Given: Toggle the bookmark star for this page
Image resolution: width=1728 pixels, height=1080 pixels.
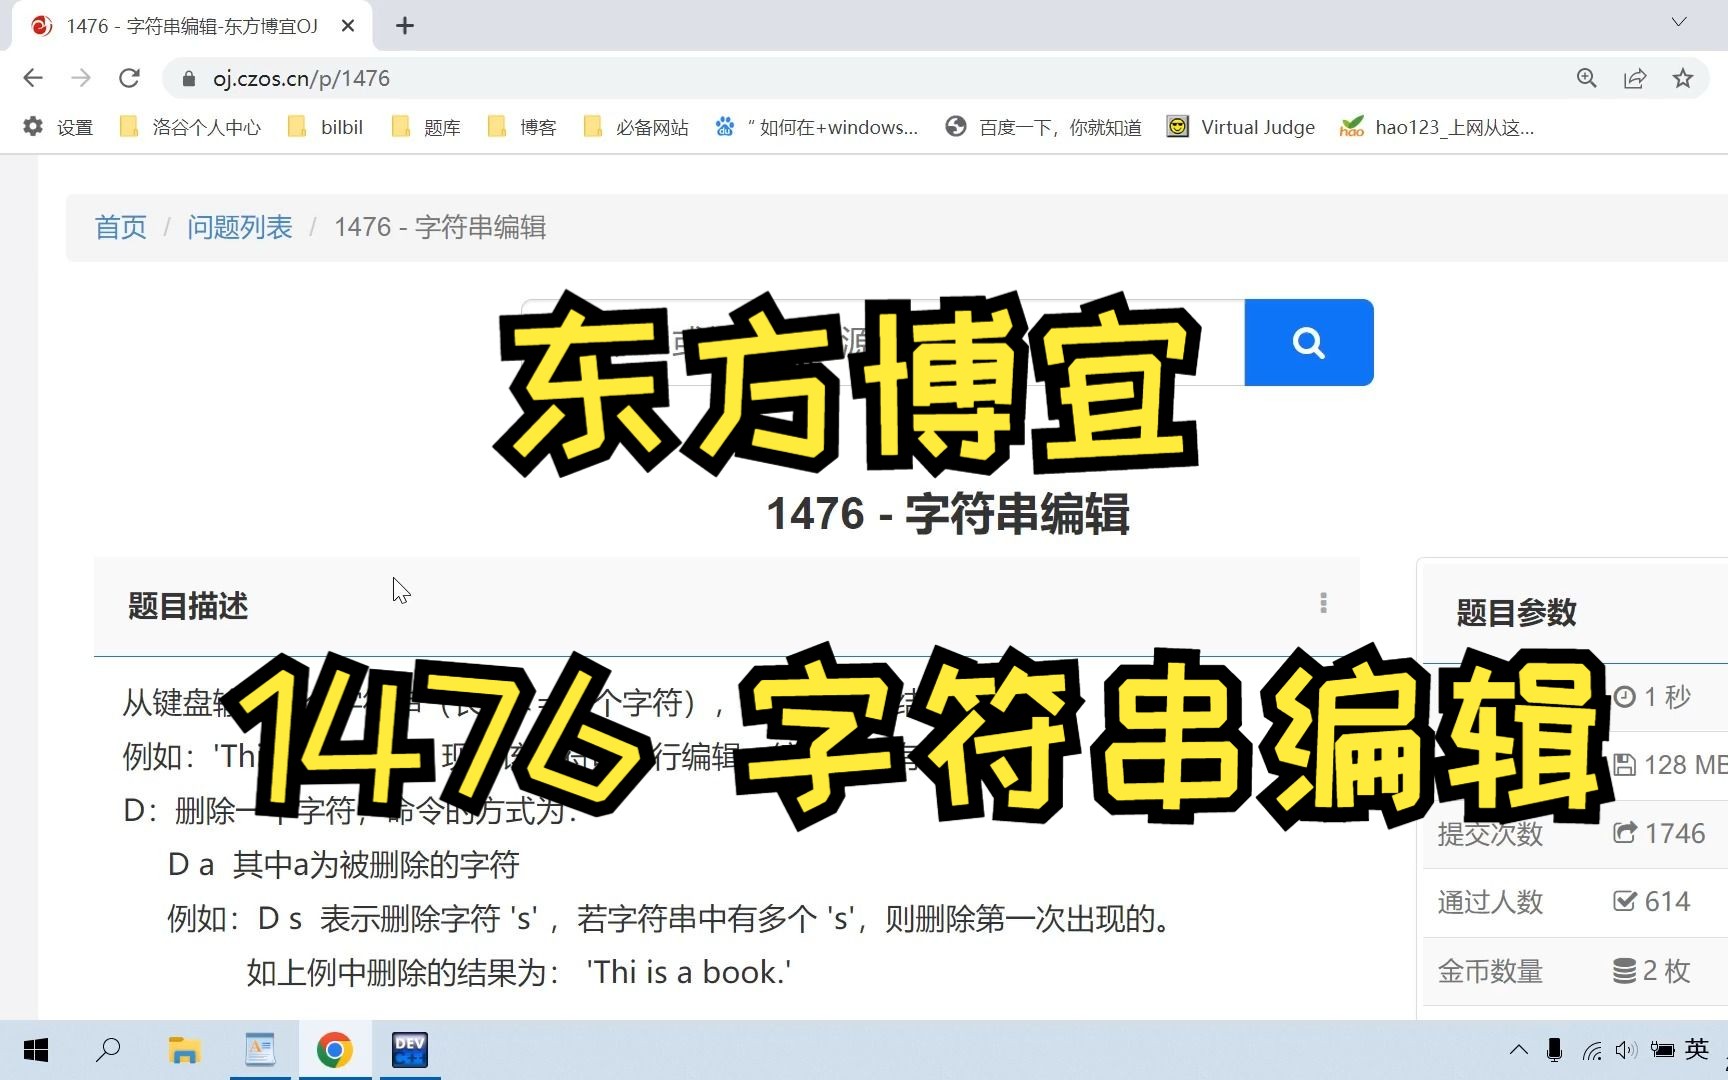Looking at the screenshot, I should click(x=1682, y=78).
